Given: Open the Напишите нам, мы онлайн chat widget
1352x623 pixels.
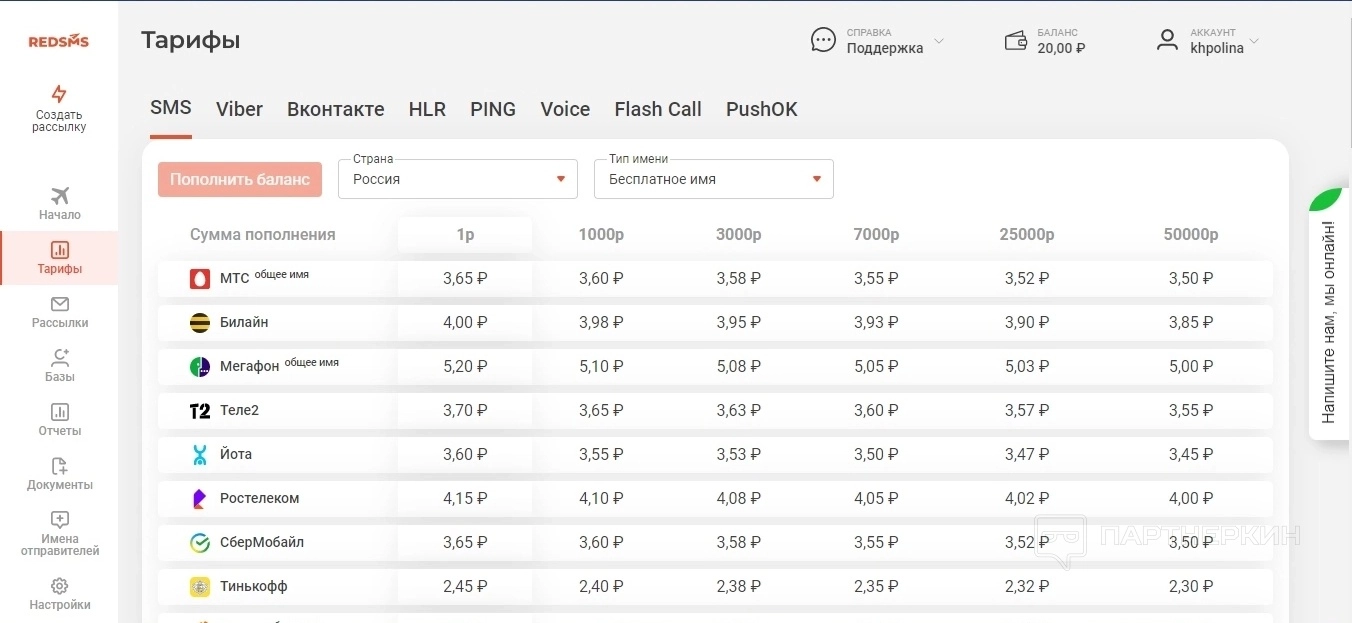Looking at the screenshot, I should pyautogui.click(x=1328, y=320).
